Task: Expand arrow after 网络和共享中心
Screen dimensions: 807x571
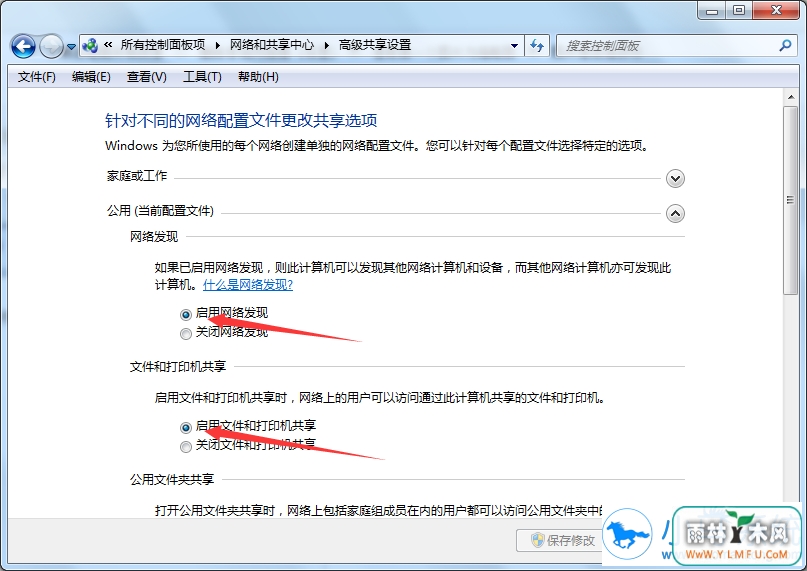Action: click(327, 45)
